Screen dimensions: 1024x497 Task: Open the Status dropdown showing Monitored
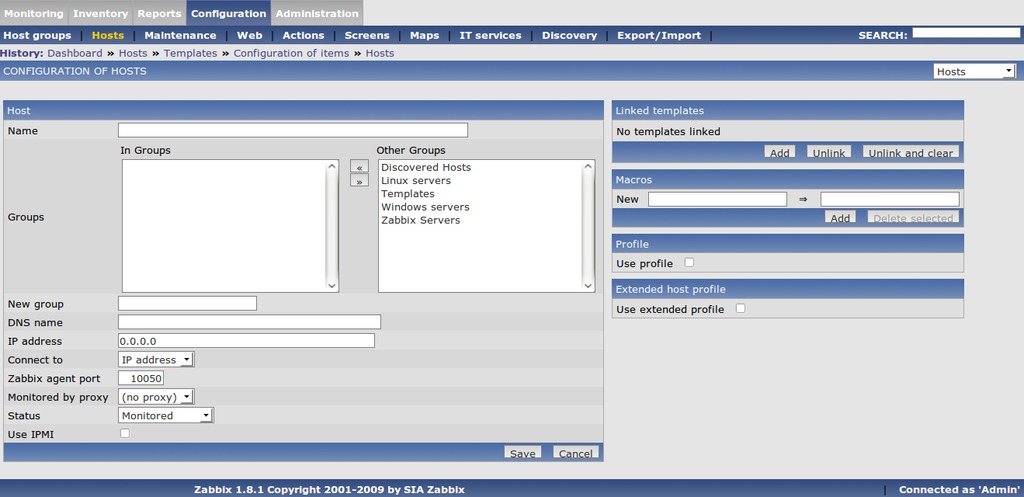166,415
